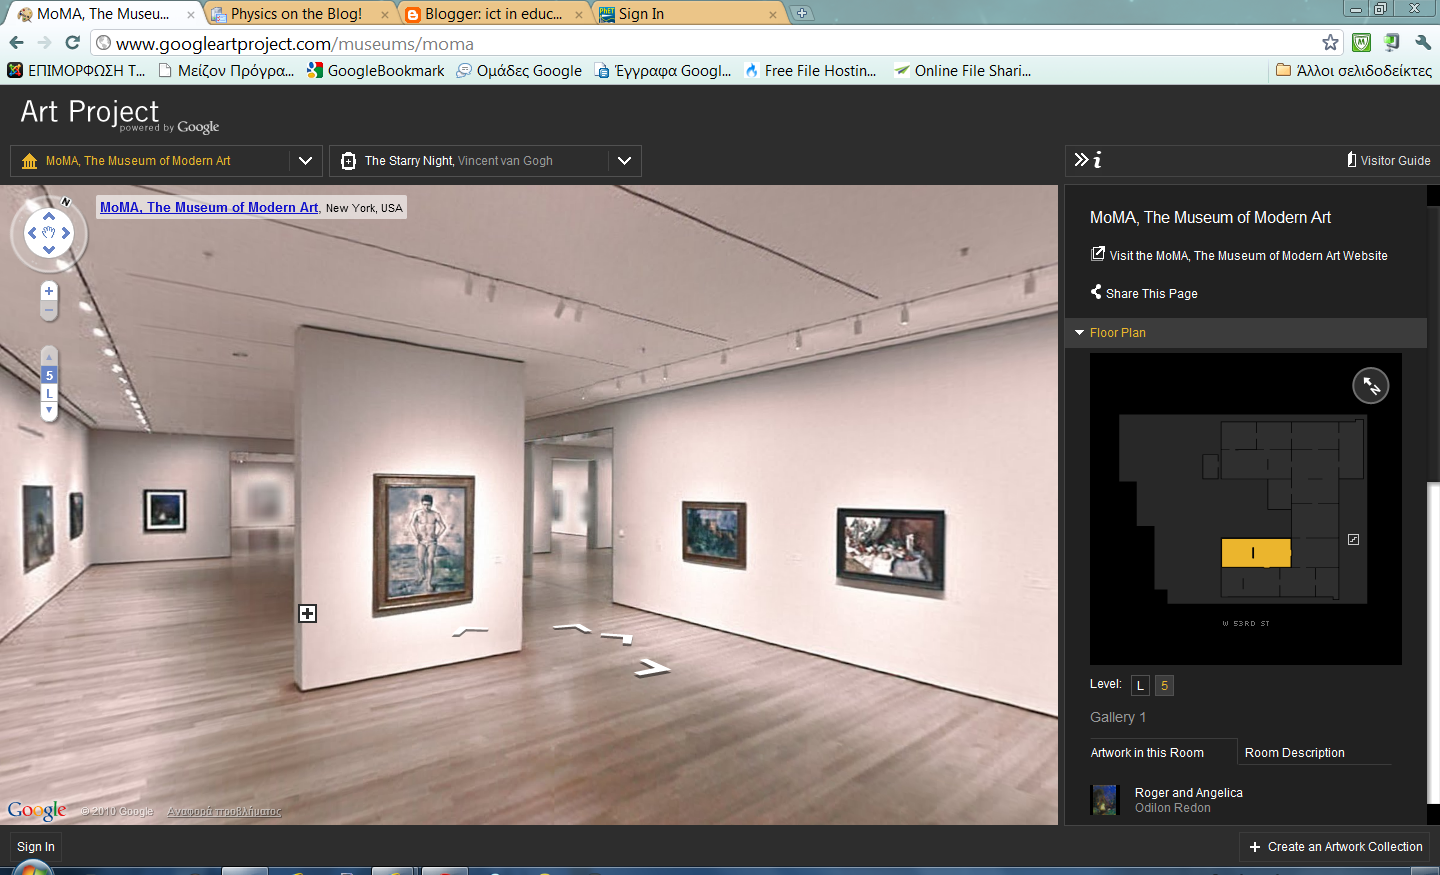Click the Sign In button at the bottom
1440x875 pixels.
[36, 847]
